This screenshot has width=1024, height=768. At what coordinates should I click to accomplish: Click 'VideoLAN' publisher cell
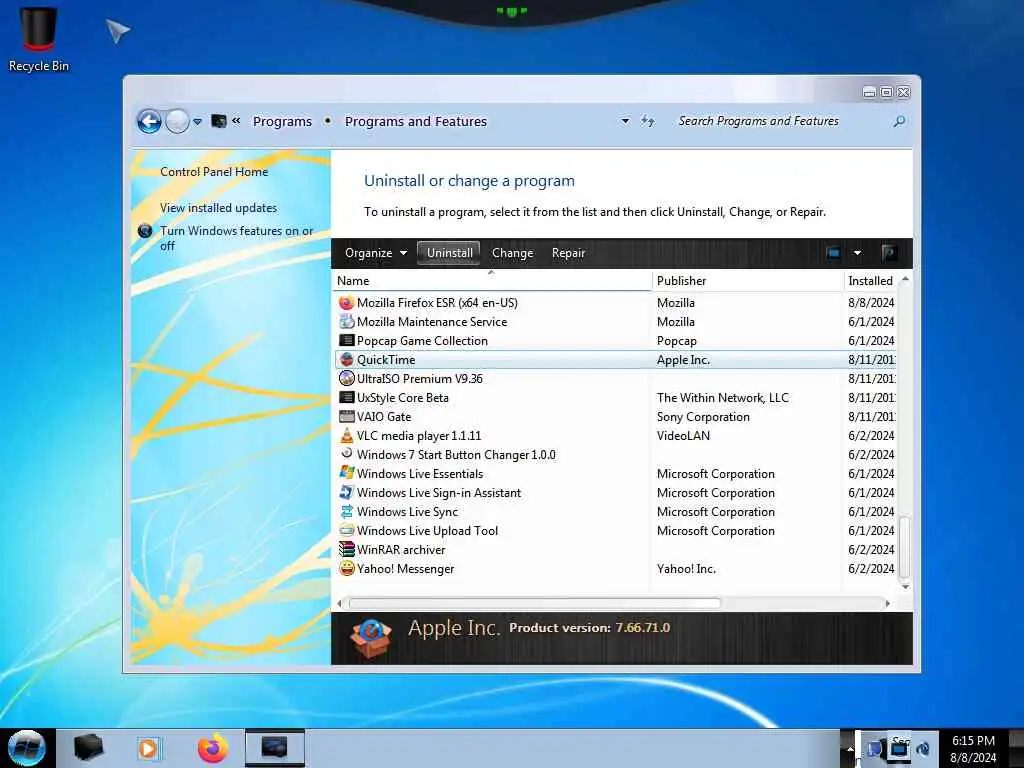tap(683, 436)
